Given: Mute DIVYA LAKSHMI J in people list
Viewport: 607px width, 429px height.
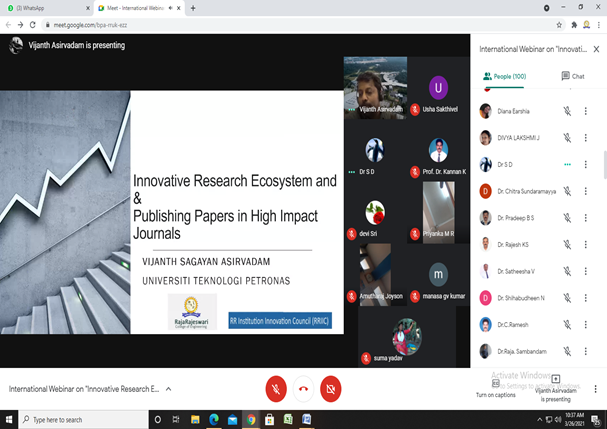Looking at the screenshot, I should [x=567, y=138].
